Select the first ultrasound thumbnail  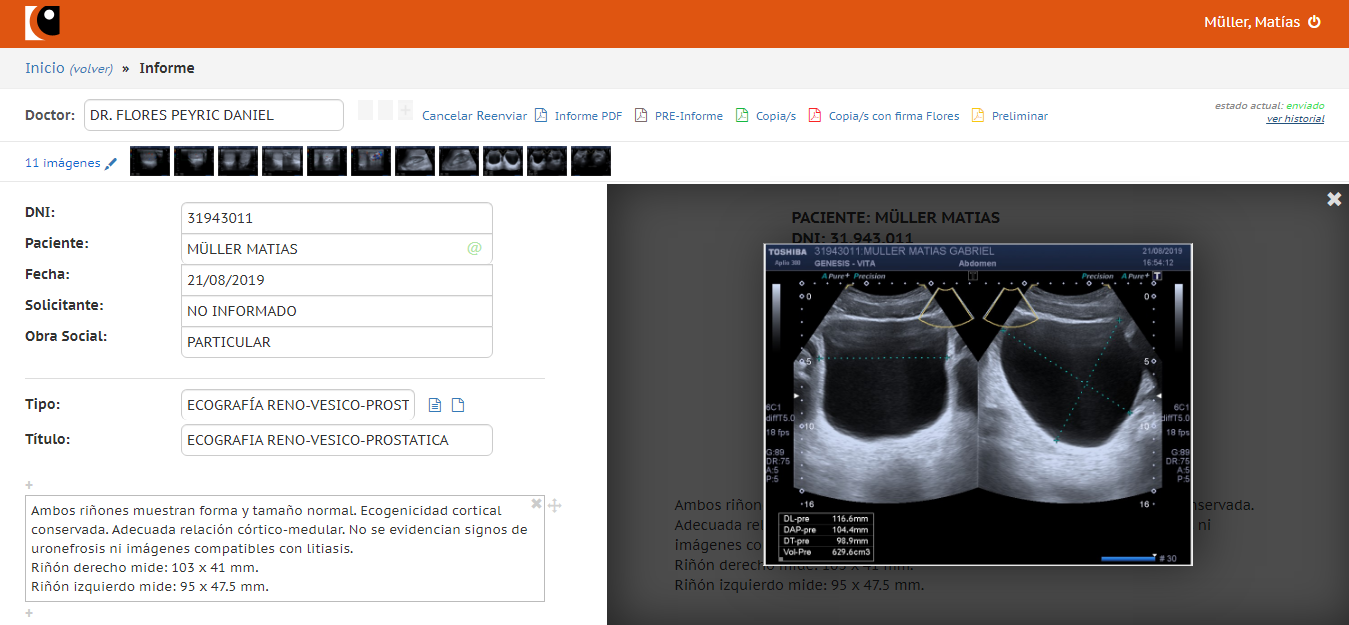point(150,162)
